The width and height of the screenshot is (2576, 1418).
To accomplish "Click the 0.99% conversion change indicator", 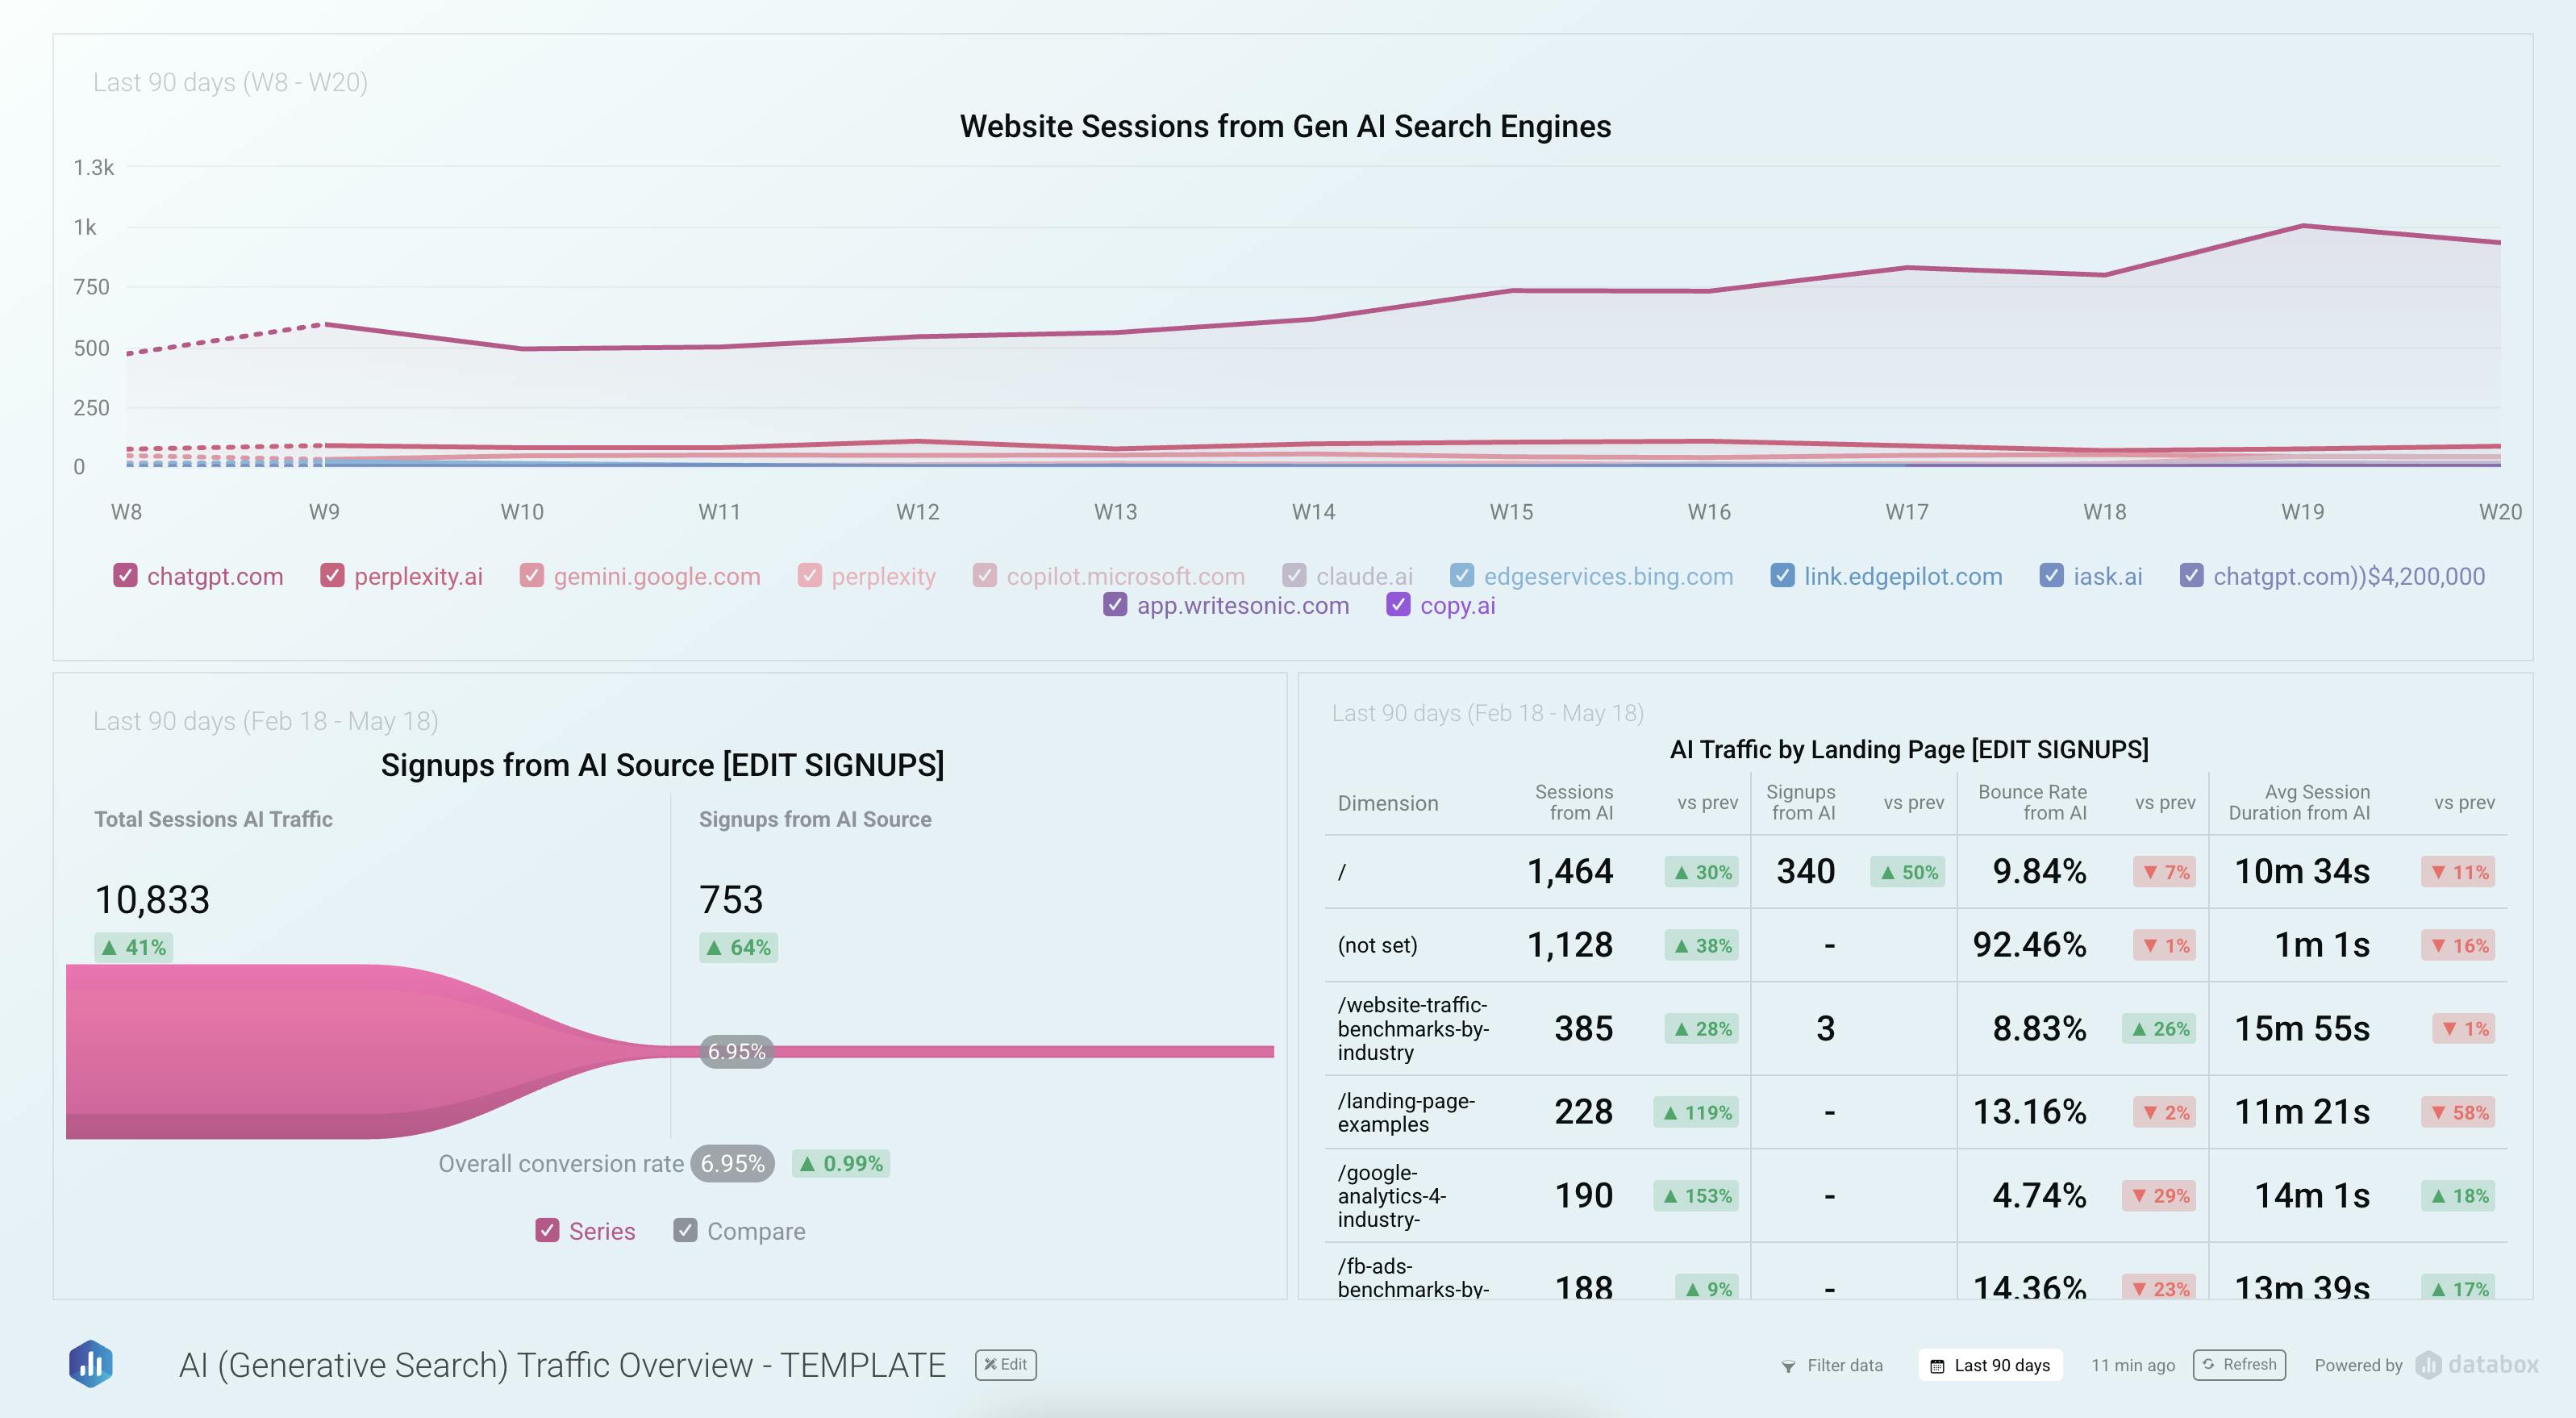I will point(841,1164).
